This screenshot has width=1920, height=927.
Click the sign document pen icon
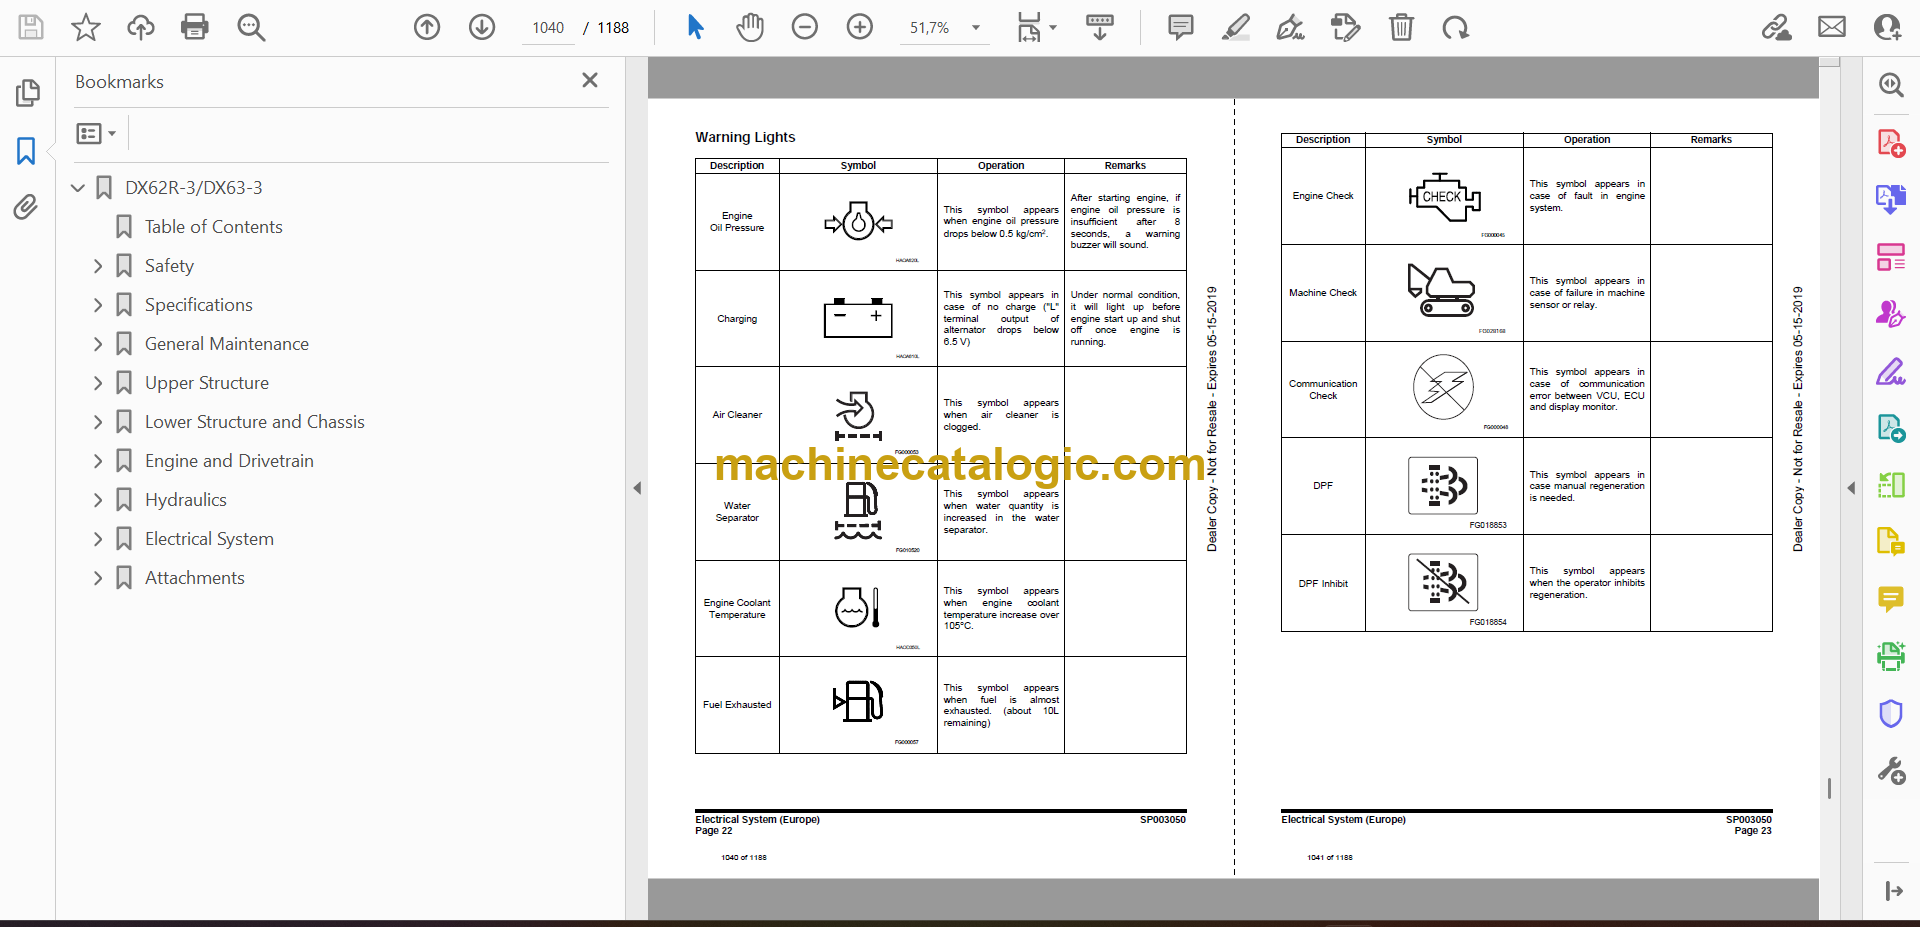coord(1291,27)
